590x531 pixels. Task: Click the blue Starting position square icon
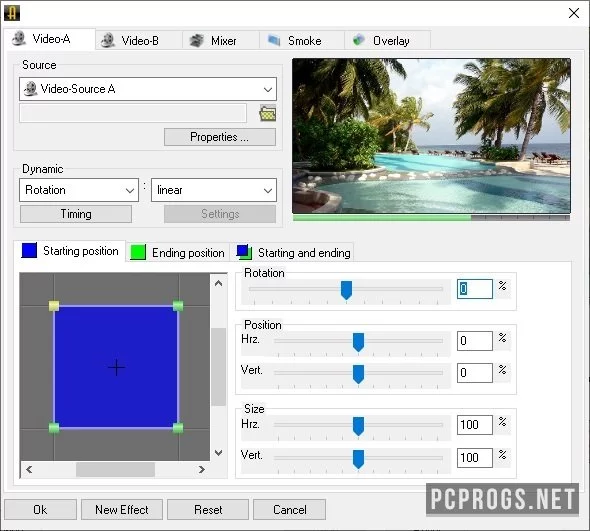[29, 250]
